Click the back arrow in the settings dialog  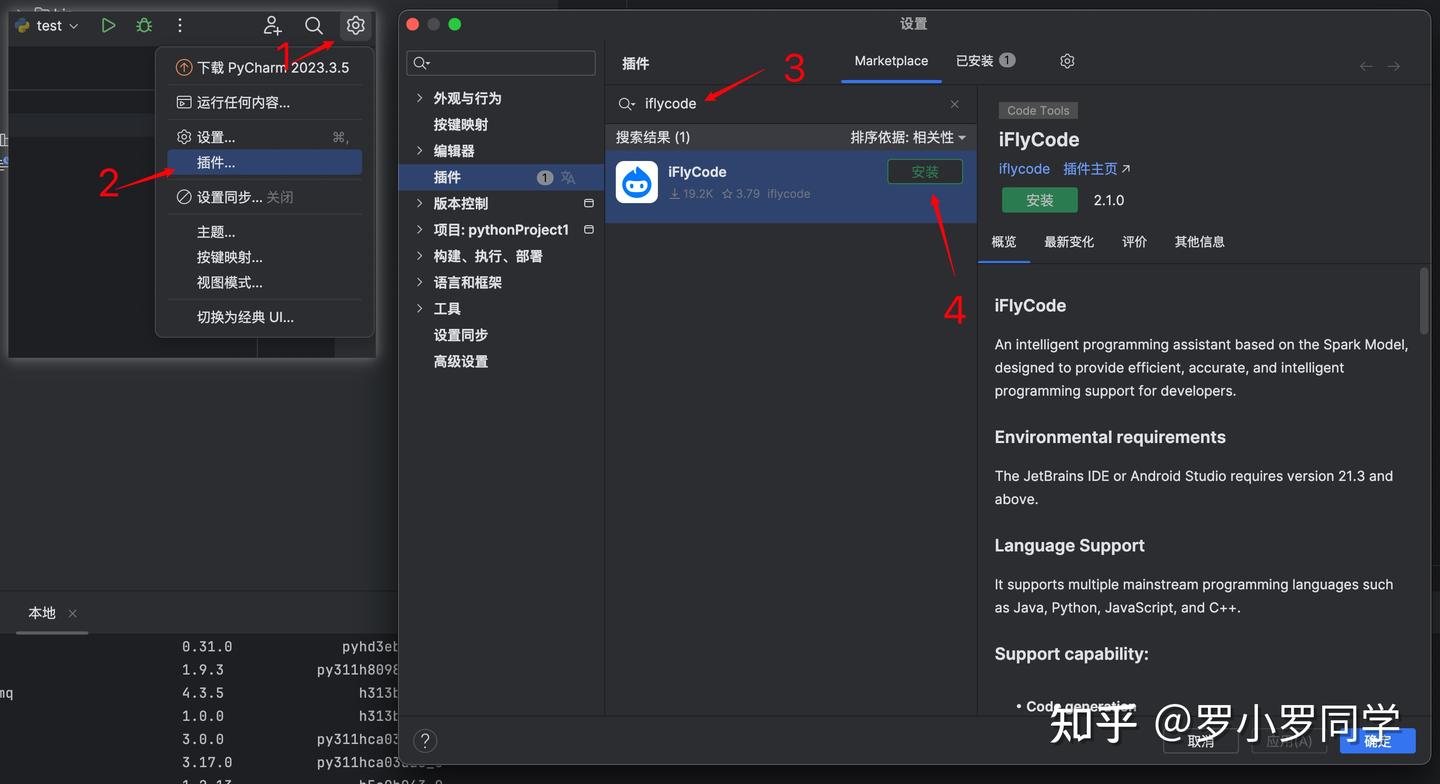(x=1365, y=65)
